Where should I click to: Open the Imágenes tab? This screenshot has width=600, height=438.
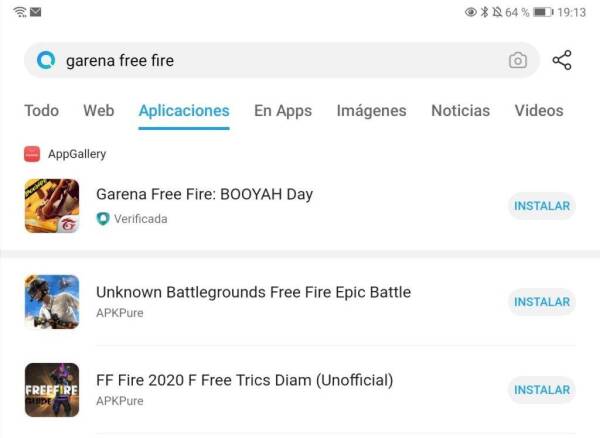[371, 111]
